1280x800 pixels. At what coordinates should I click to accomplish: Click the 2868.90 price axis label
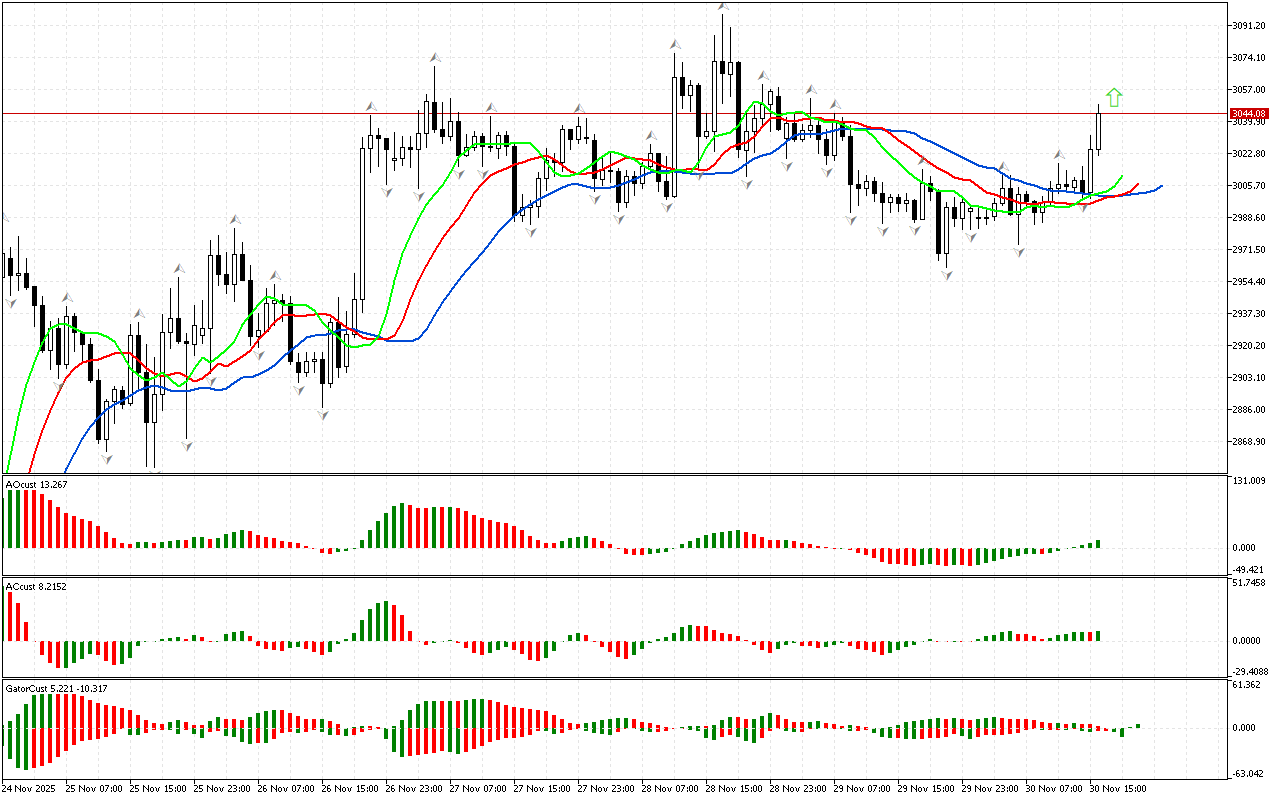point(1249,442)
